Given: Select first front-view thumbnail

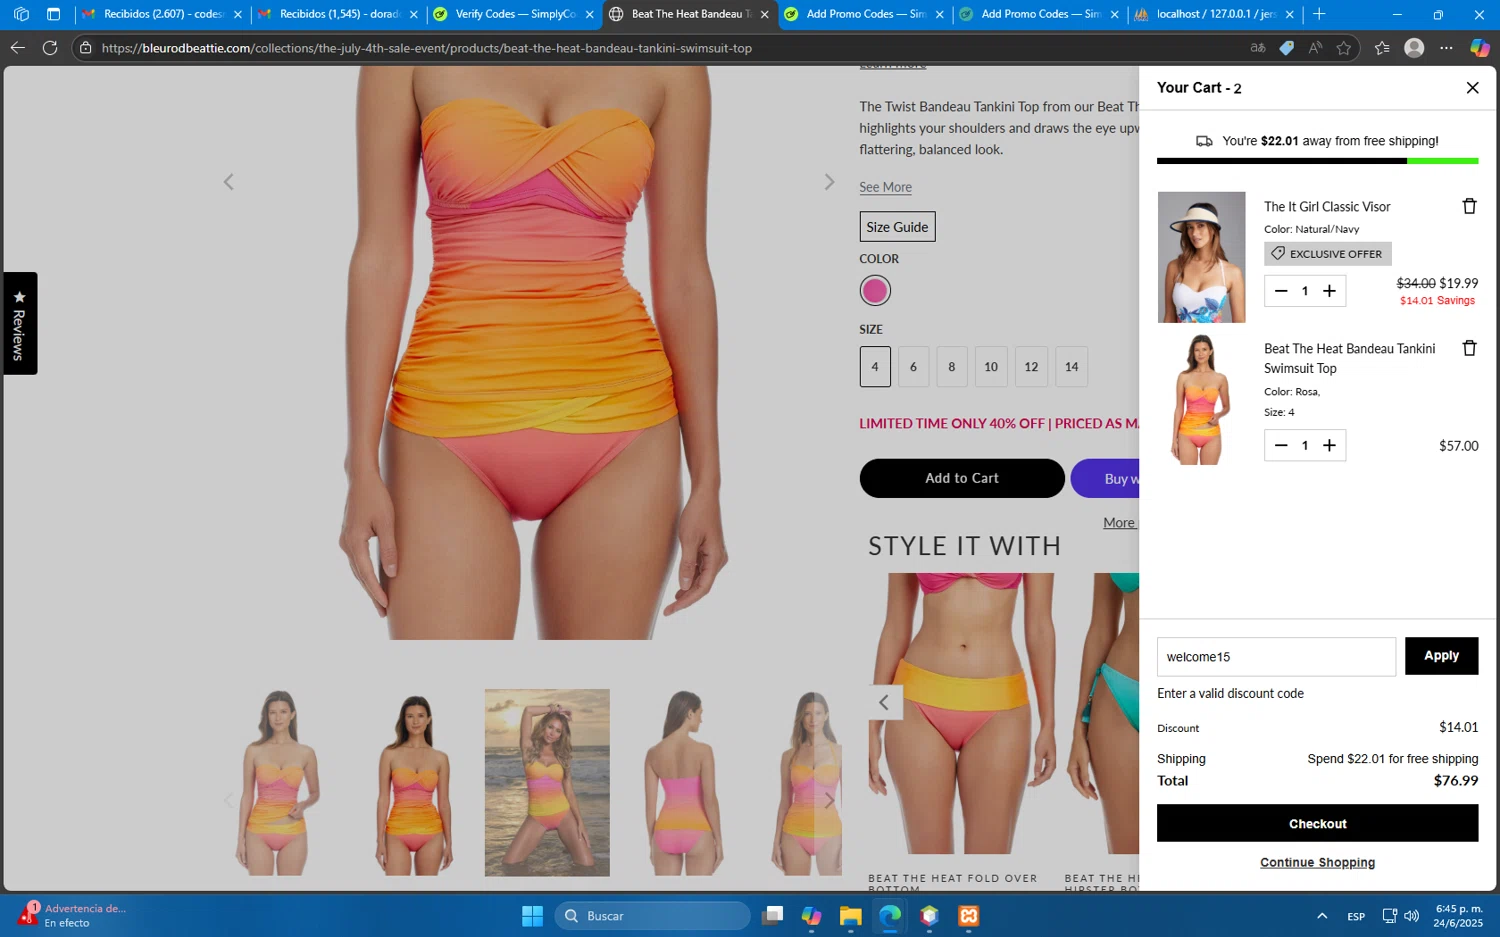Looking at the screenshot, I should [x=278, y=783].
